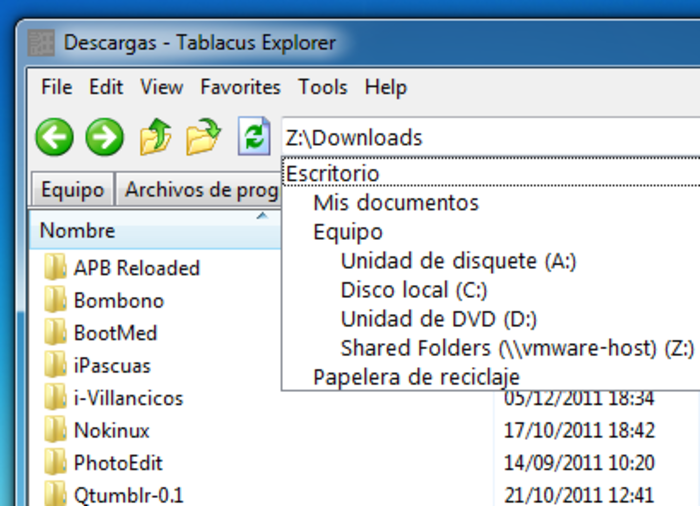Select the iPascuas folder icon
The height and width of the screenshot is (506, 700).
pyautogui.click(x=55, y=365)
